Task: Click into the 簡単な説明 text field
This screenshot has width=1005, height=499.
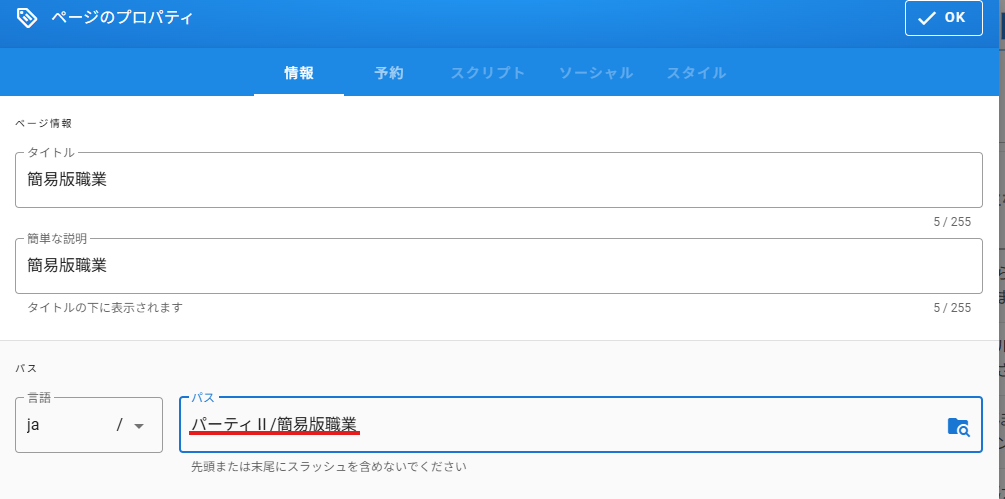Action: click(x=498, y=266)
